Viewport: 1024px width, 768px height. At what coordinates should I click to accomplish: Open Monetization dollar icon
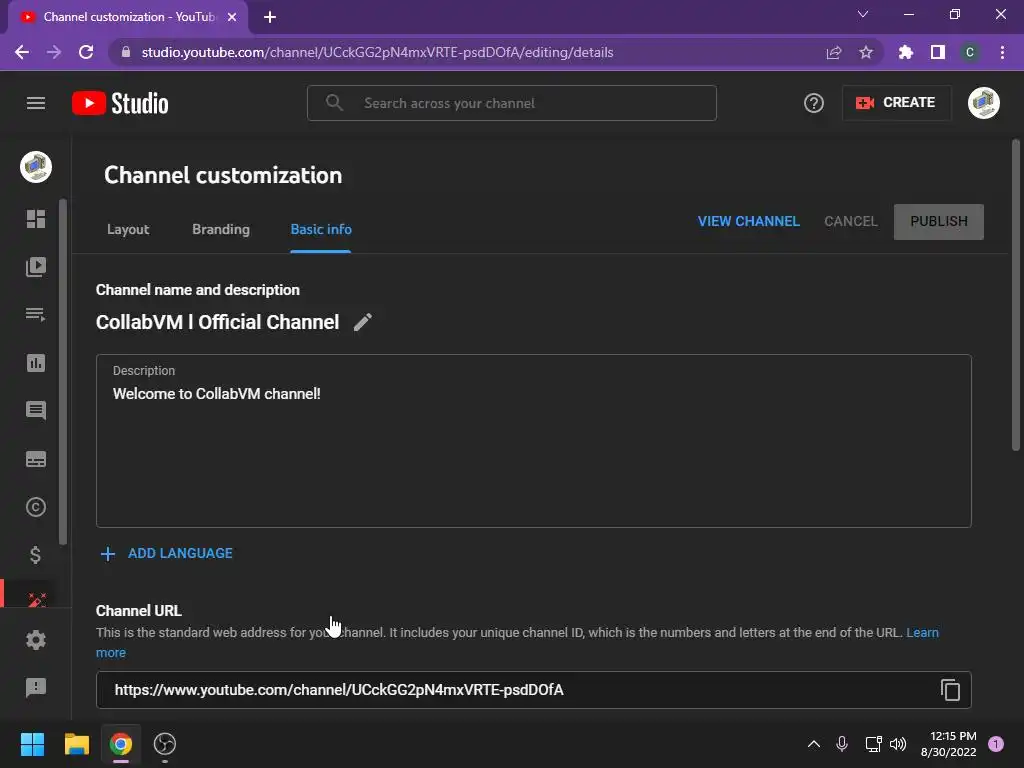point(36,555)
